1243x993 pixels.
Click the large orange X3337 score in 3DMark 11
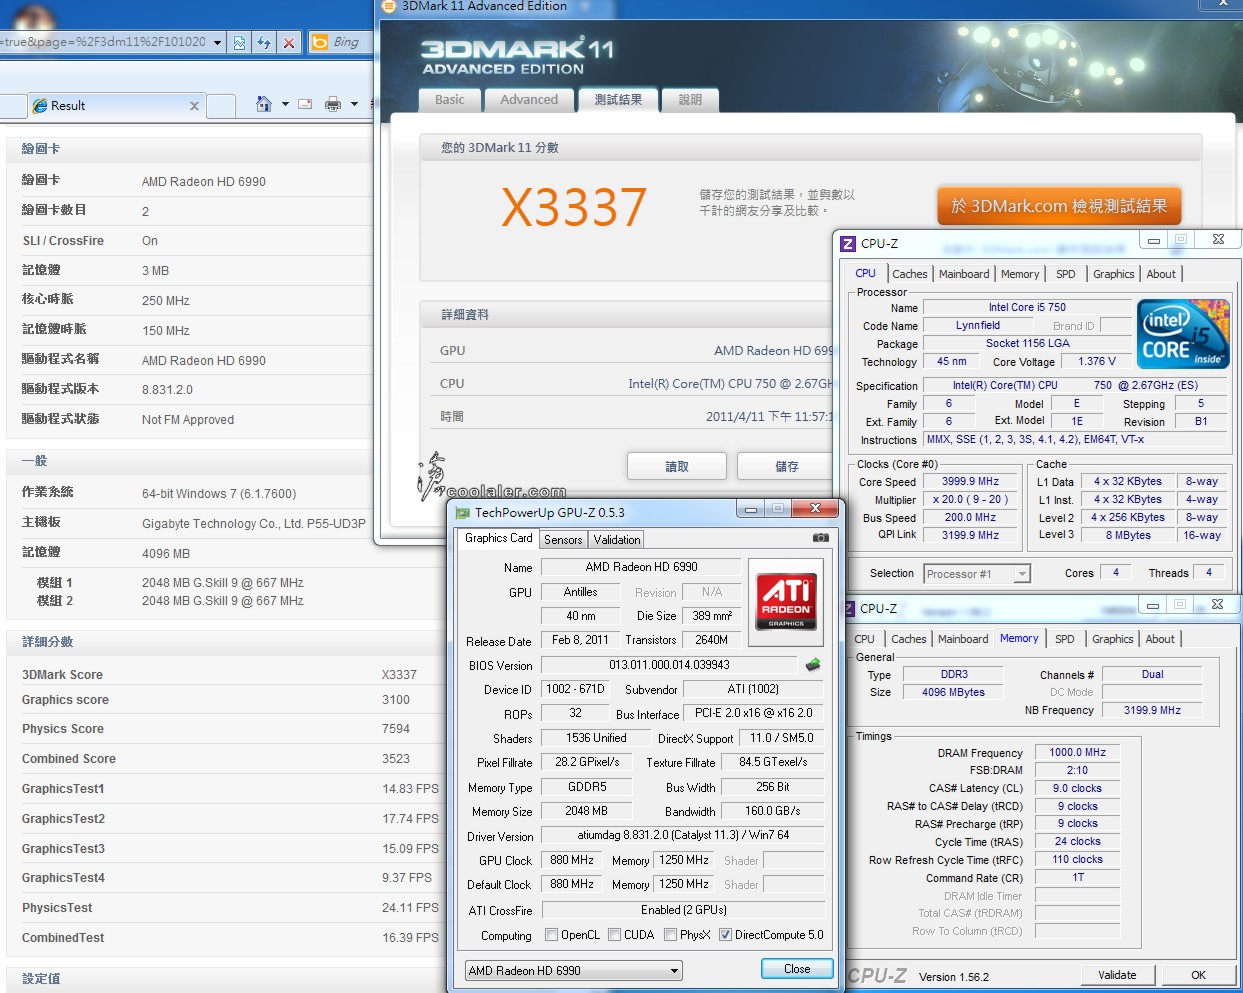pos(574,207)
